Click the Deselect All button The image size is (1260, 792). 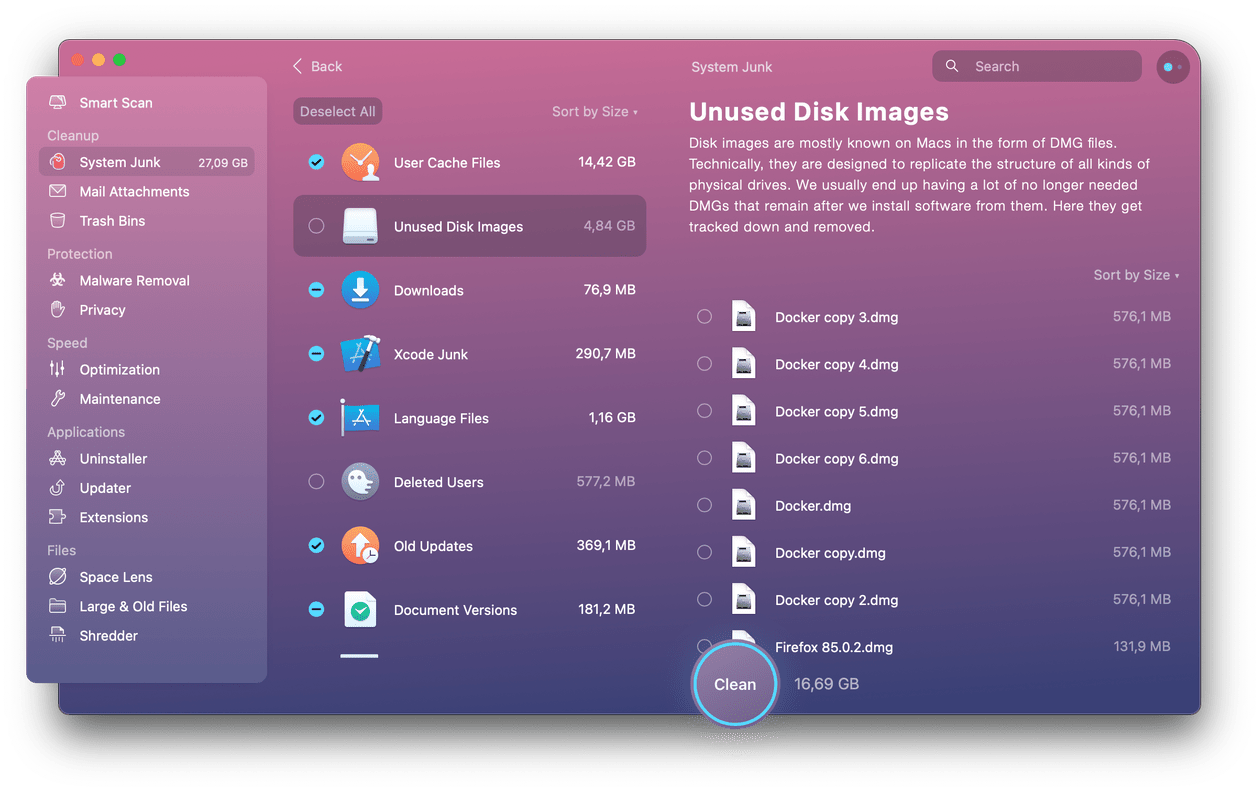338,112
